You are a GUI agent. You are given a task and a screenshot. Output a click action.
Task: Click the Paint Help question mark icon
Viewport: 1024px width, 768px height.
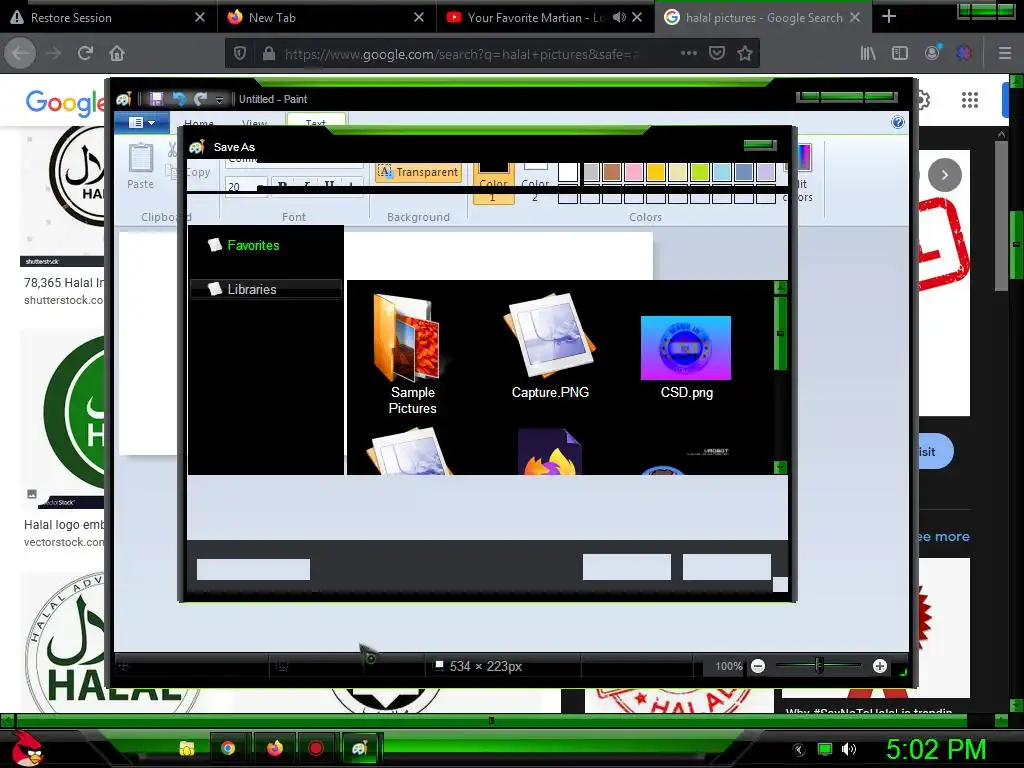pyautogui.click(x=898, y=122)
